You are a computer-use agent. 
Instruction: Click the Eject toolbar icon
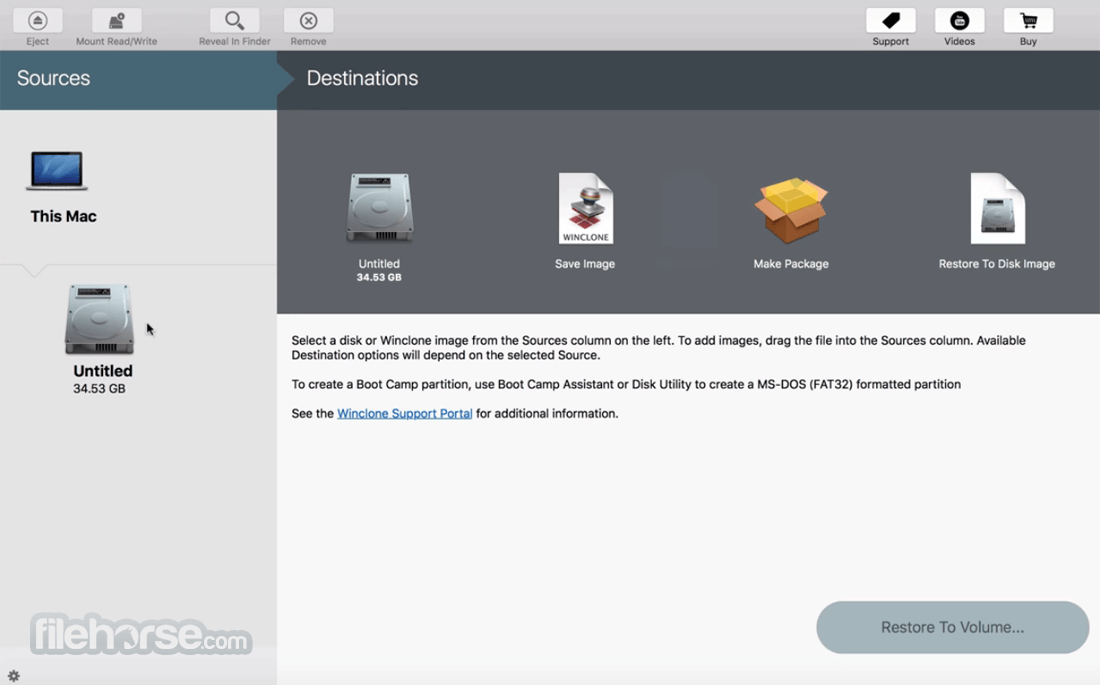(38, 21)
